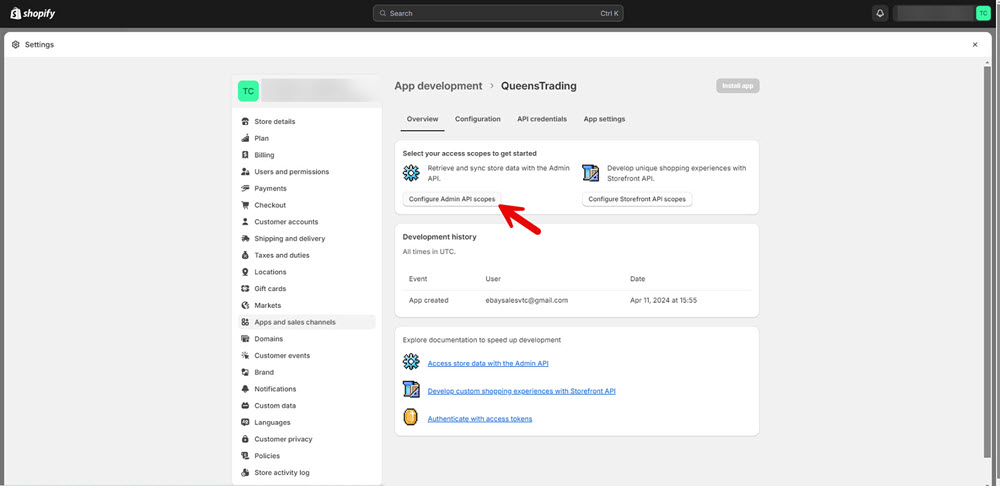The width and height of the screenshot is (1000, 486).
Task: Click the App created event cell
Action: tap(429, 300)
